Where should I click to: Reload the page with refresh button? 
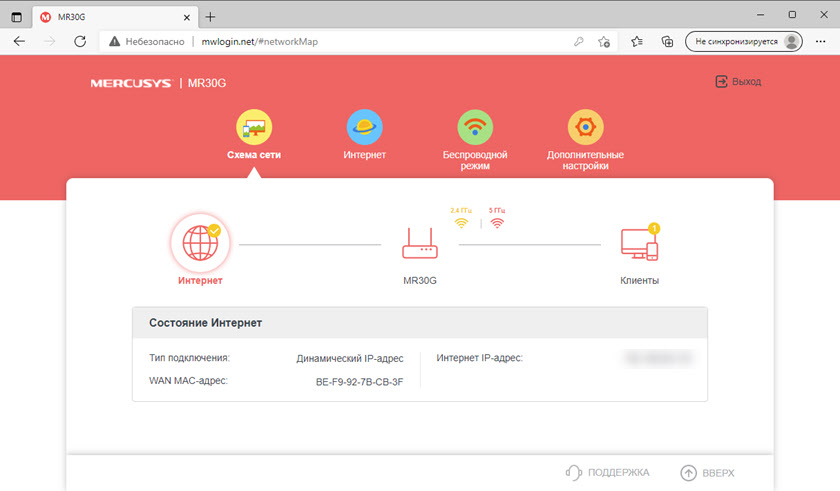(80, 42)
